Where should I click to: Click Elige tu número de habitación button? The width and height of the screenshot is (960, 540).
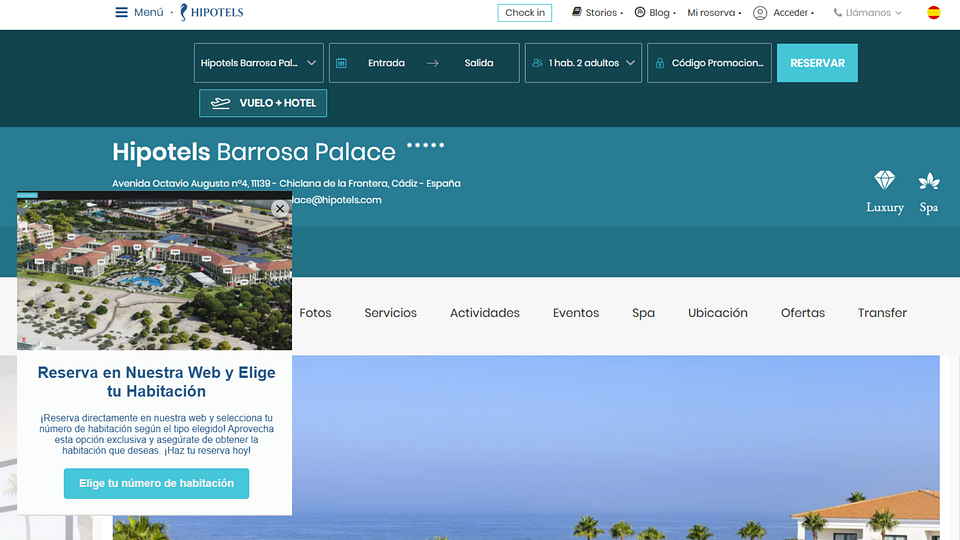(x=156, y=483)
